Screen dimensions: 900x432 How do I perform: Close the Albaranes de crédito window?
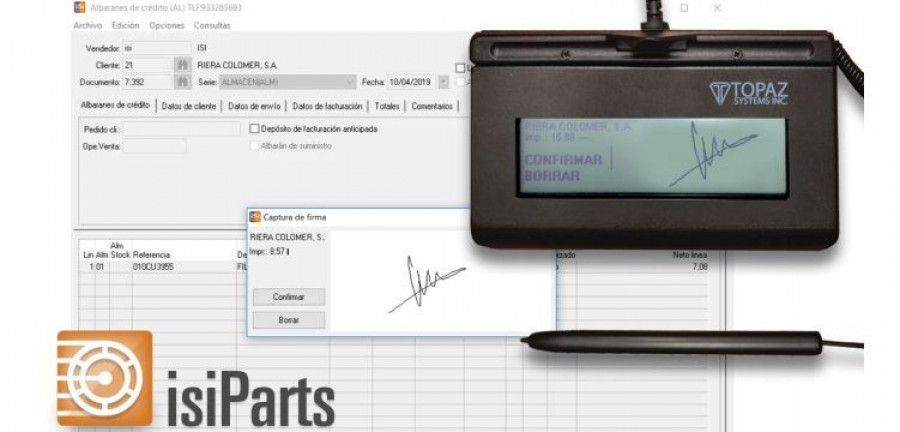pos(717,8)
